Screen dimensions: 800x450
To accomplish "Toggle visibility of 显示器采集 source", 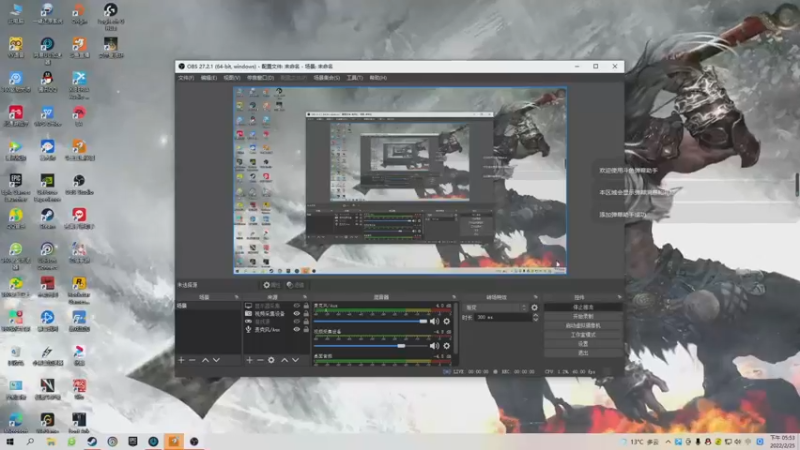I will [296, 306].
